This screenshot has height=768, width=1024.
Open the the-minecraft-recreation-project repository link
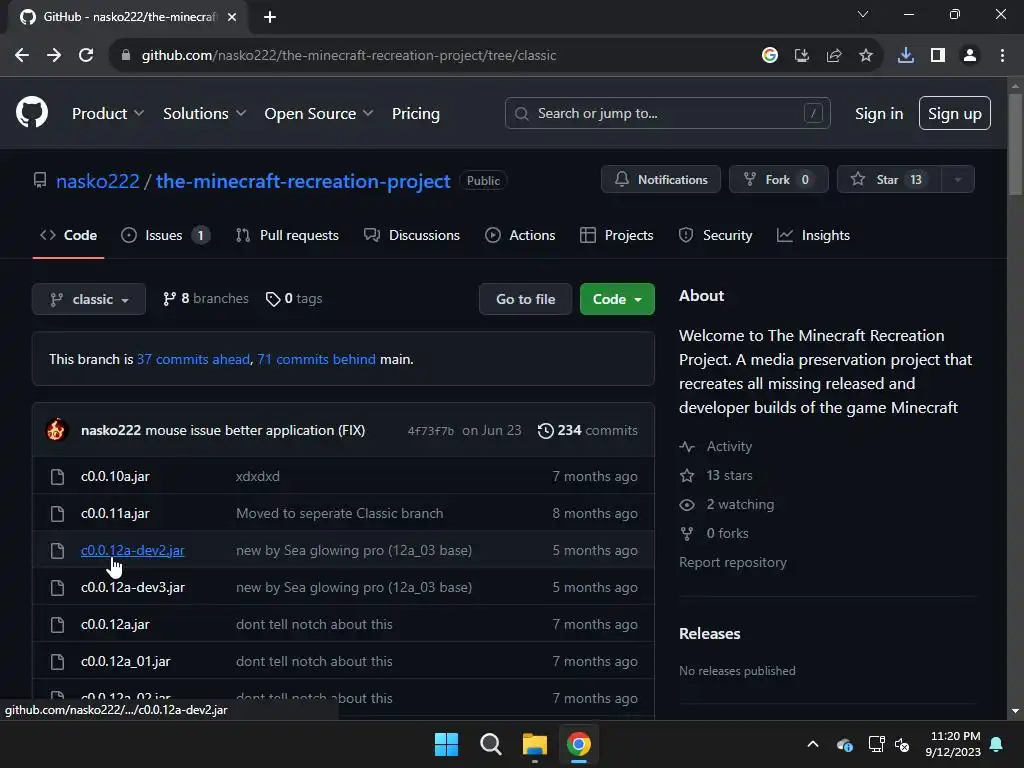point(303,182)
